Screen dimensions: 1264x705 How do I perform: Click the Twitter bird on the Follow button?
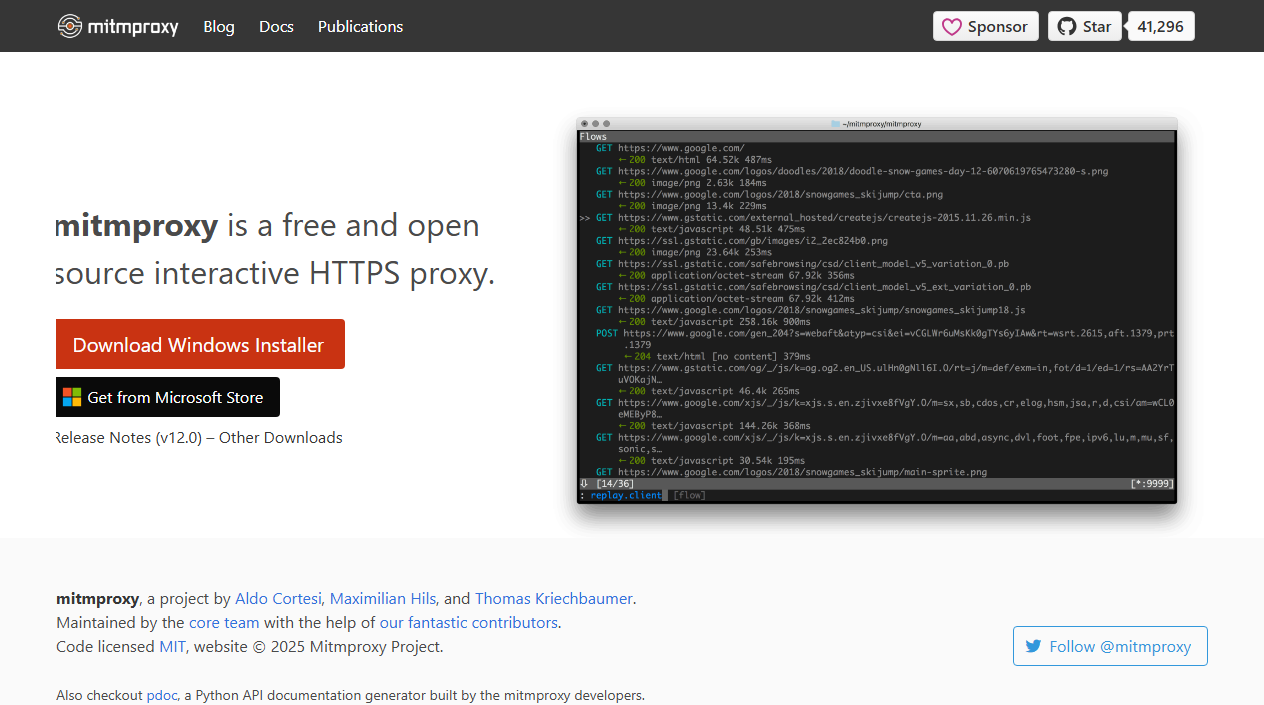click(x=1034, y=646)
